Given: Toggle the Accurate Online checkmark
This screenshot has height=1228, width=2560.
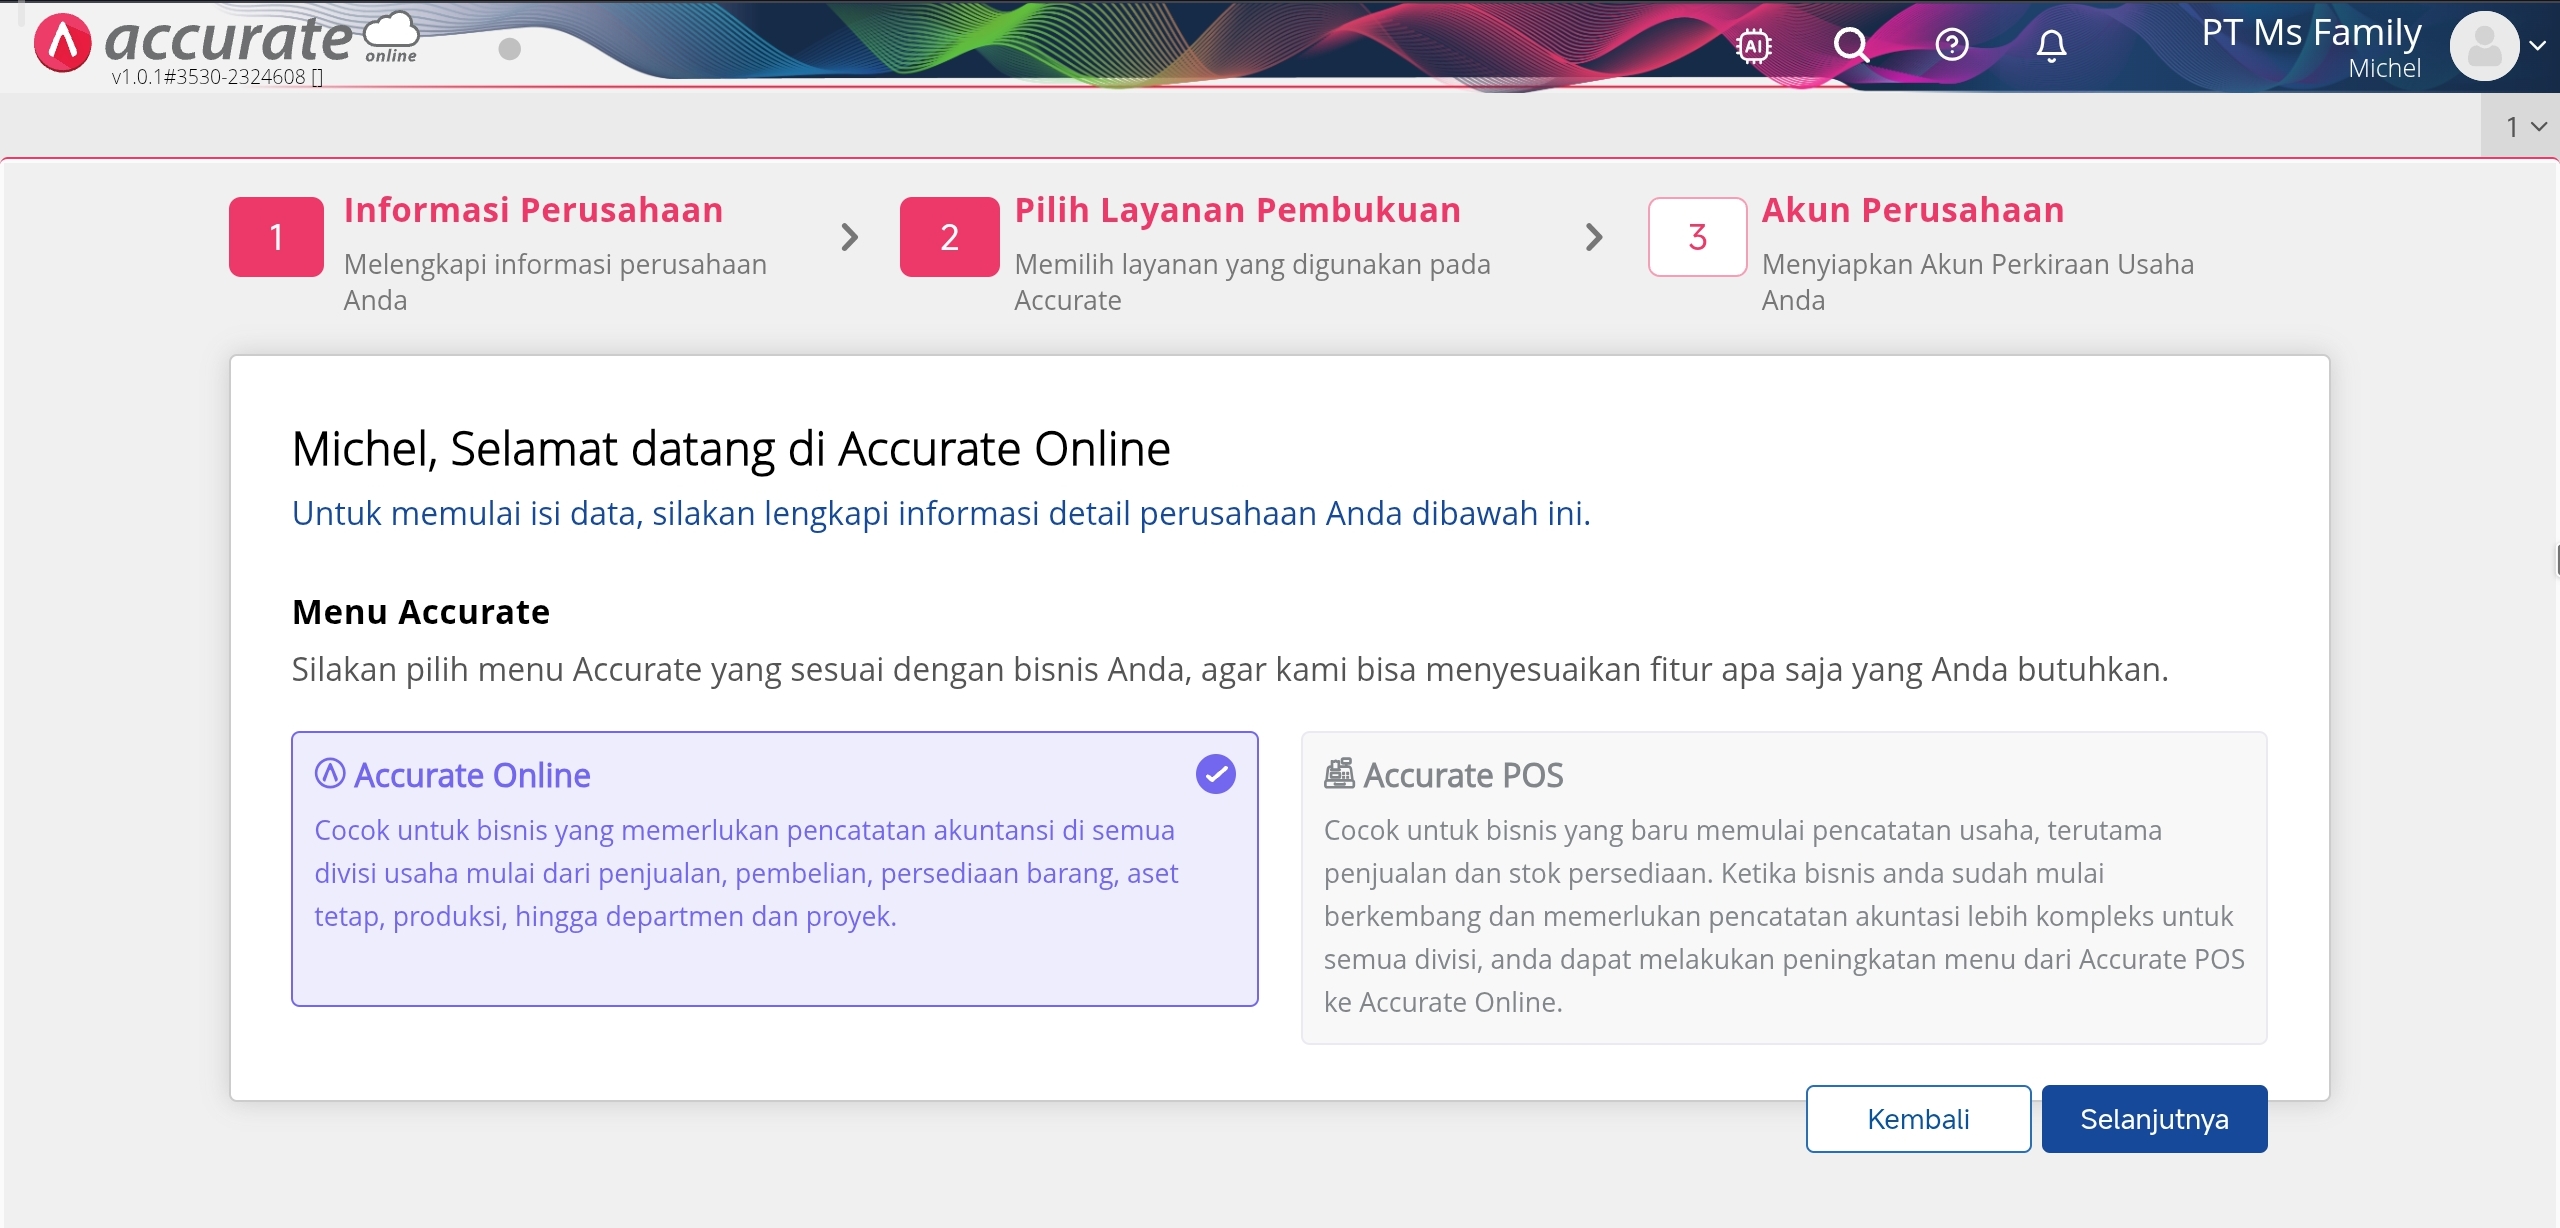Looking at the screenshot, I should point(1215,774).
